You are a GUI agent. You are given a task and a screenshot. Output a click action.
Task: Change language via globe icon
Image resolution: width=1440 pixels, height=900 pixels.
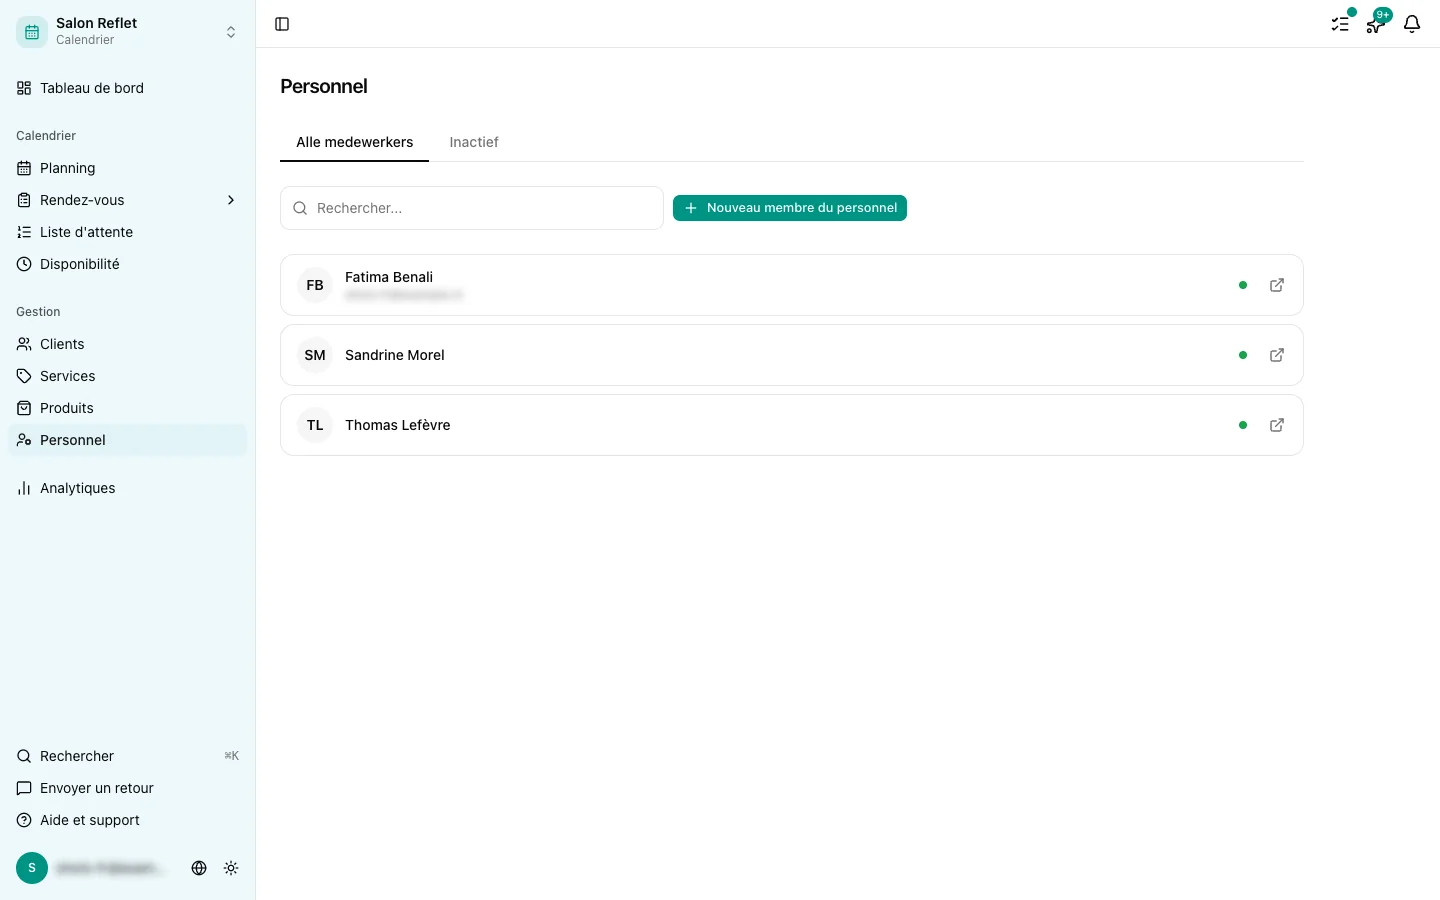tap(199, 868)
